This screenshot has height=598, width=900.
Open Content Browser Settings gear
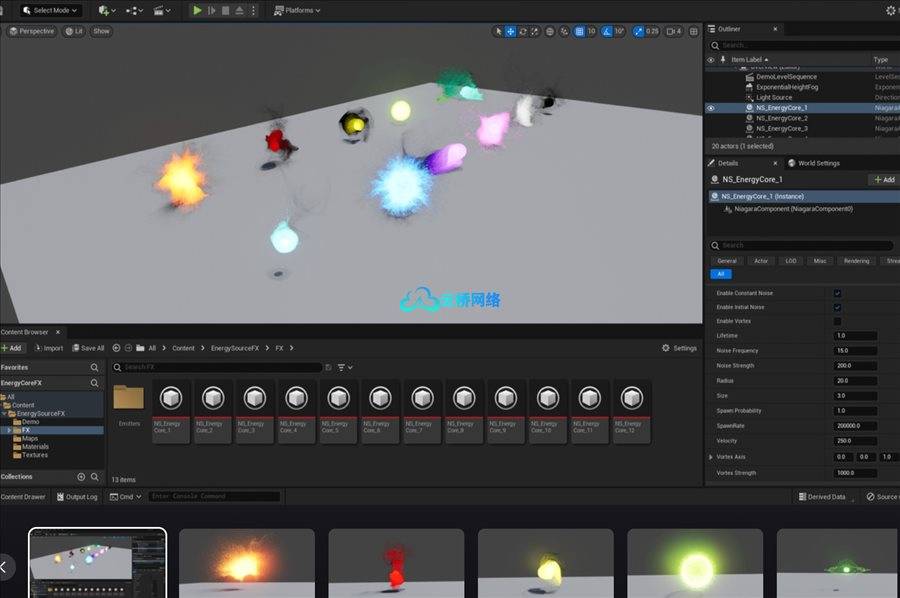coord(679,348)
